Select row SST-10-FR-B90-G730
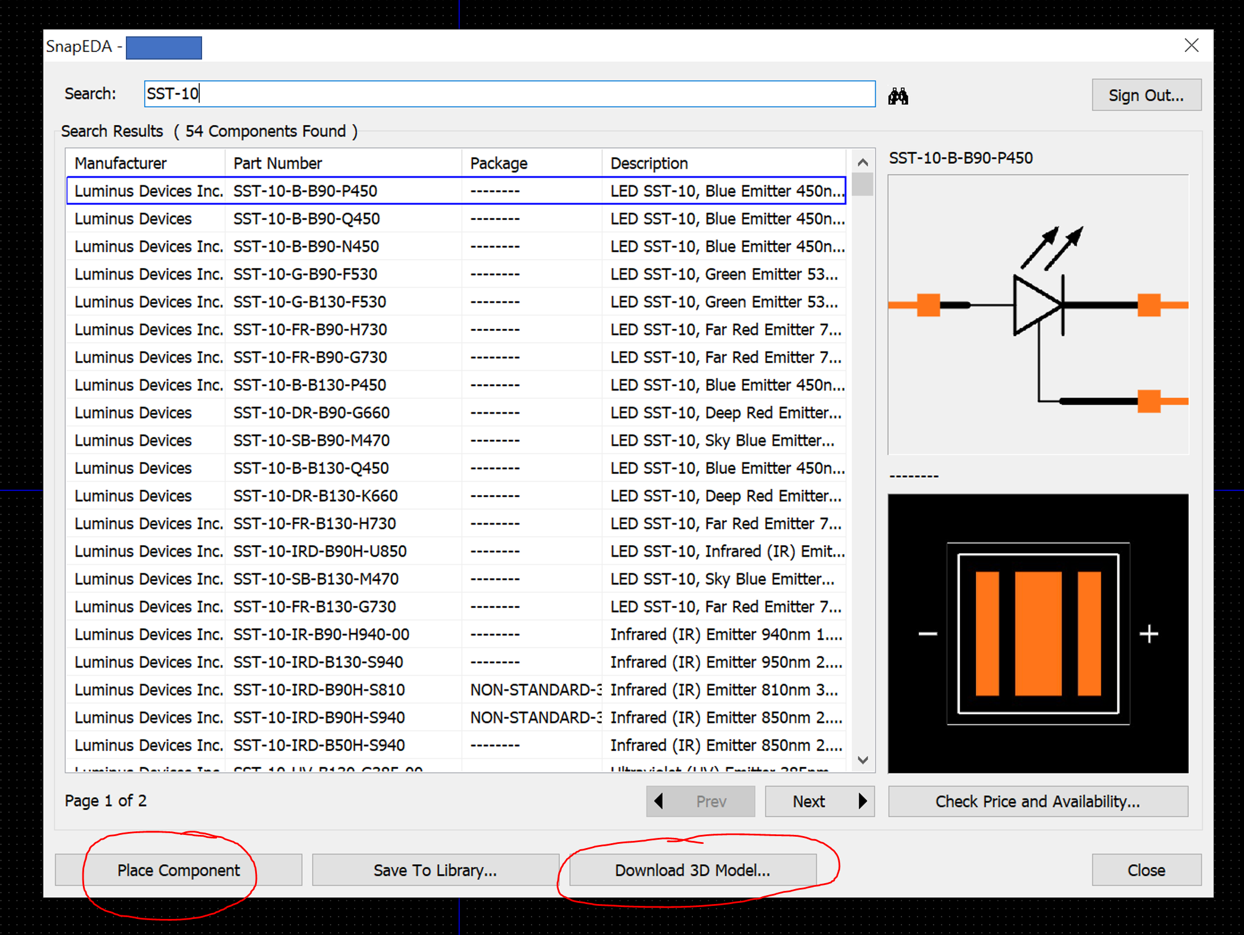 coord(456,357)
